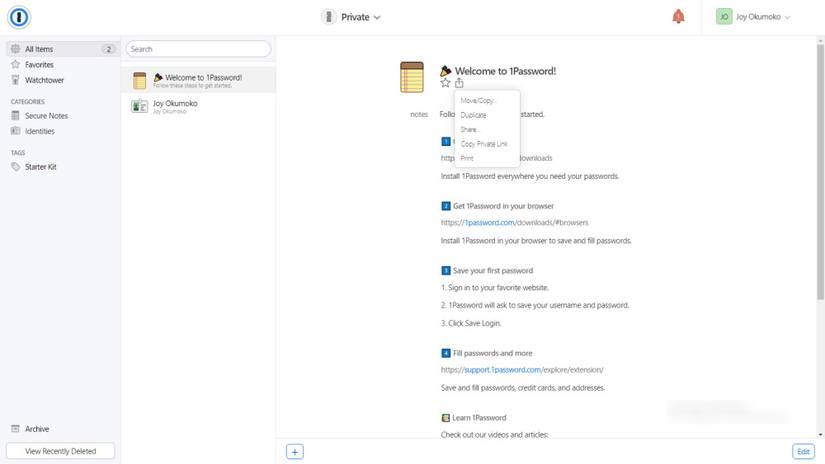The width and height of the screenshot is (825, 464).
Task: Open the support.1password.com extension link
Action: point(522,370)
